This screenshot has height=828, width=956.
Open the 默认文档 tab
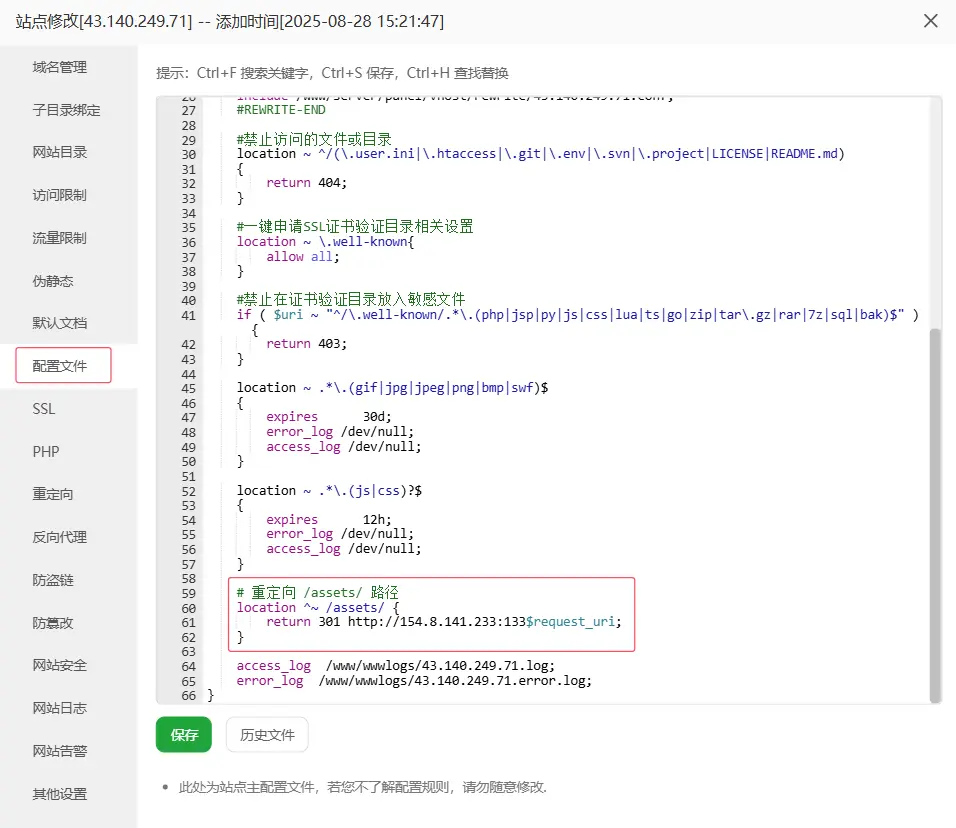coord(60,323)
